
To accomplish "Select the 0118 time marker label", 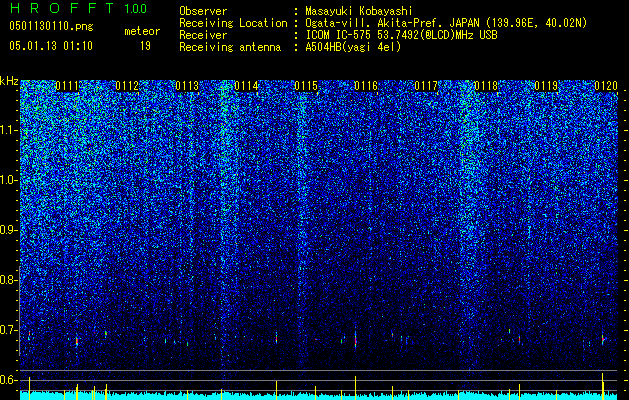I will 486,86.
